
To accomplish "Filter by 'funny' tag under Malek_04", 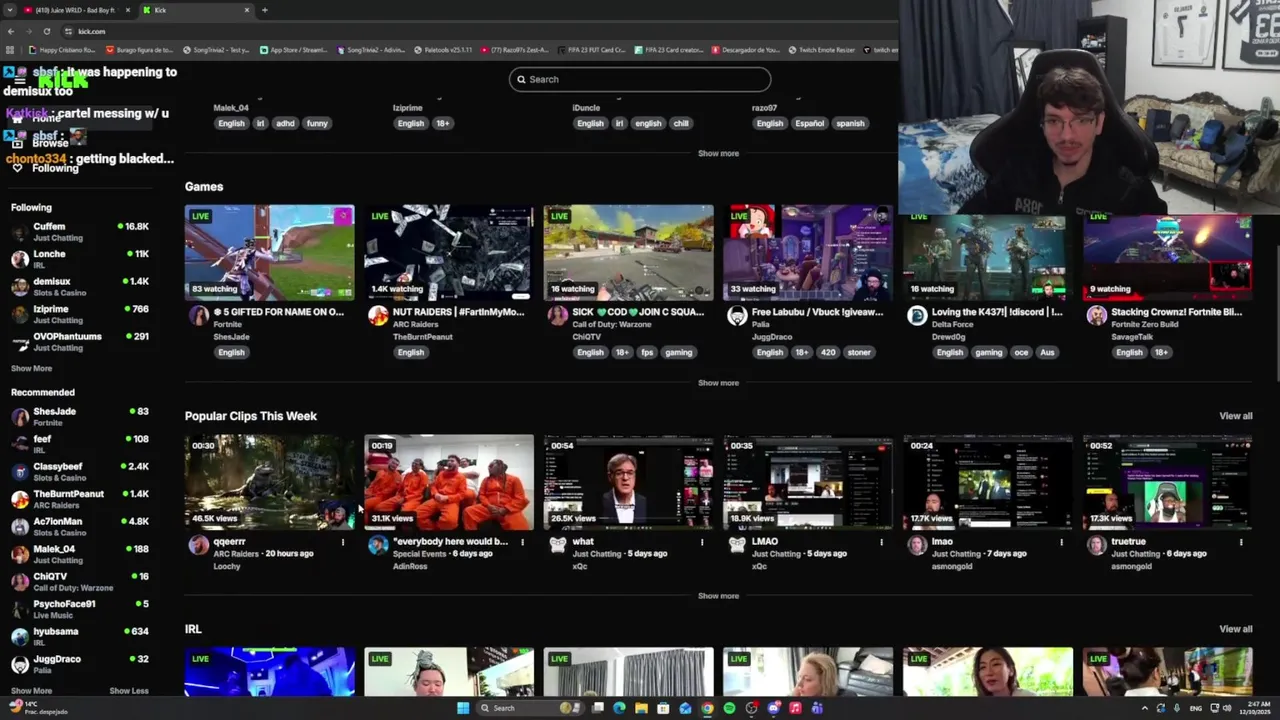I will pos(317,123).
